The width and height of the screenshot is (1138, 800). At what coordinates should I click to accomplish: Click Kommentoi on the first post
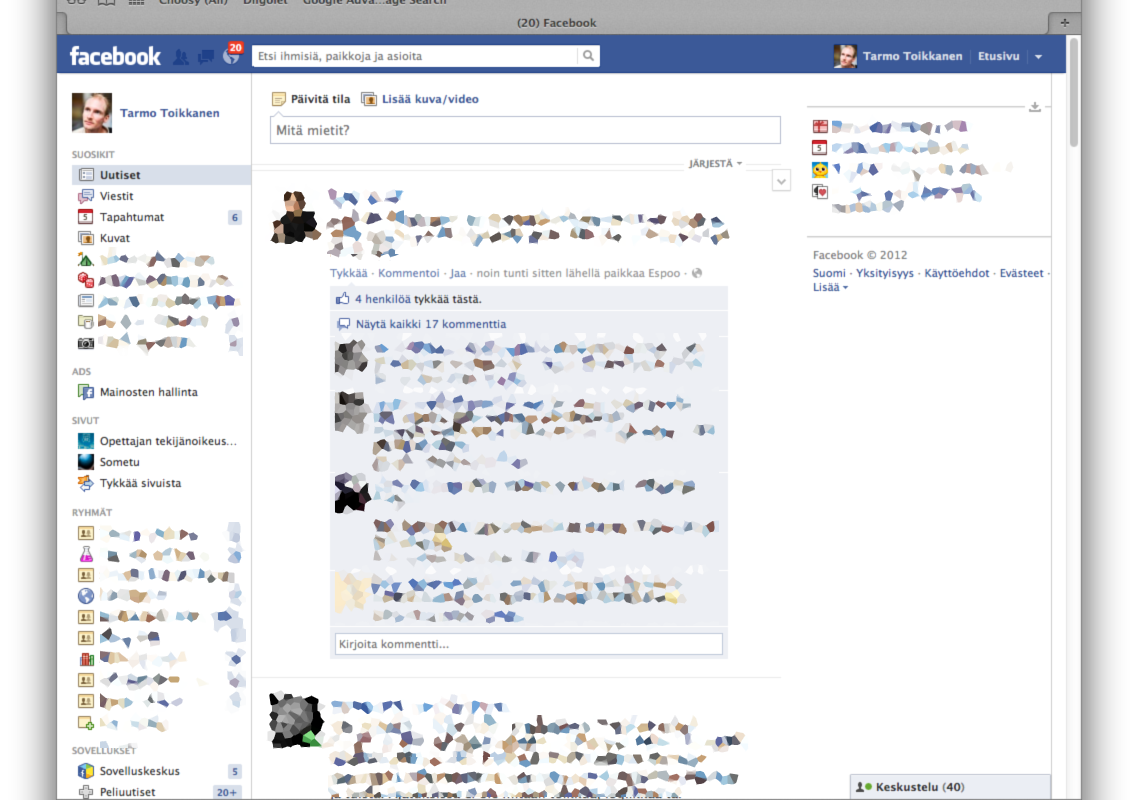(409, 273)
